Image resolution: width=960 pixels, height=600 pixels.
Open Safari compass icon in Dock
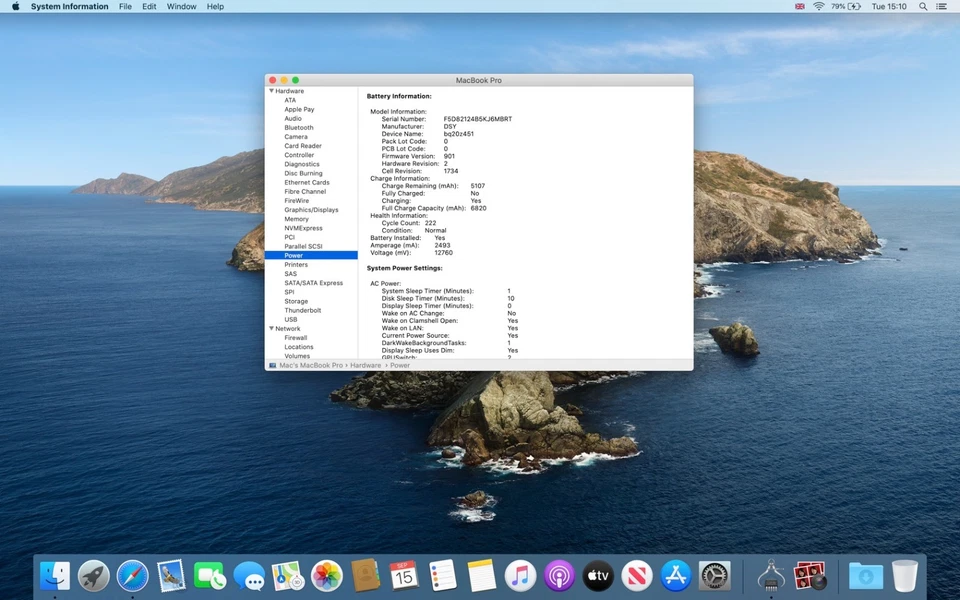coord(133,576)
